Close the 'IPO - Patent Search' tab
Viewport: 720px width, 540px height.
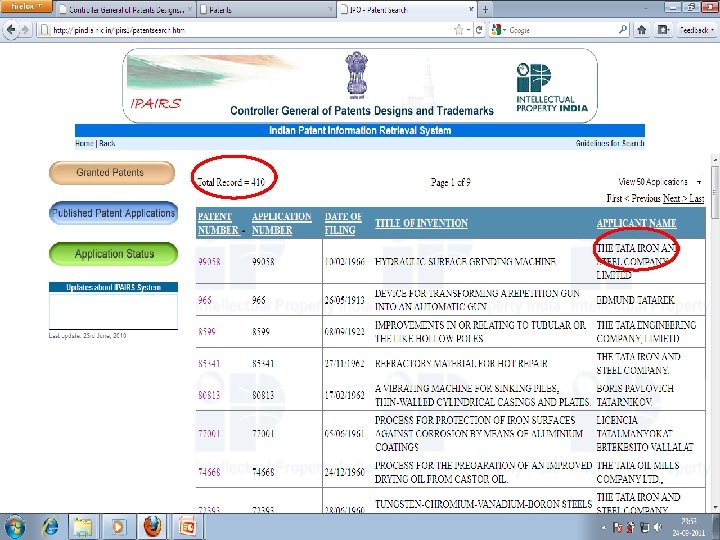(x=471, y=10)
